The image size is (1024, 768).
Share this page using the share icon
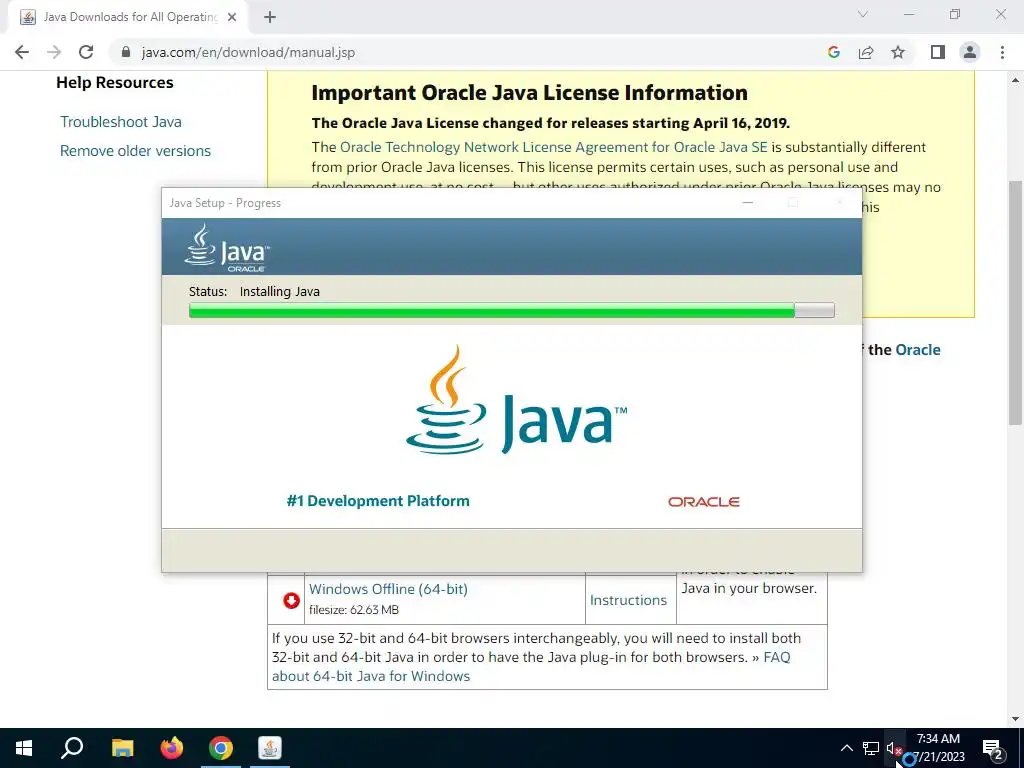[x=866, y=52]
